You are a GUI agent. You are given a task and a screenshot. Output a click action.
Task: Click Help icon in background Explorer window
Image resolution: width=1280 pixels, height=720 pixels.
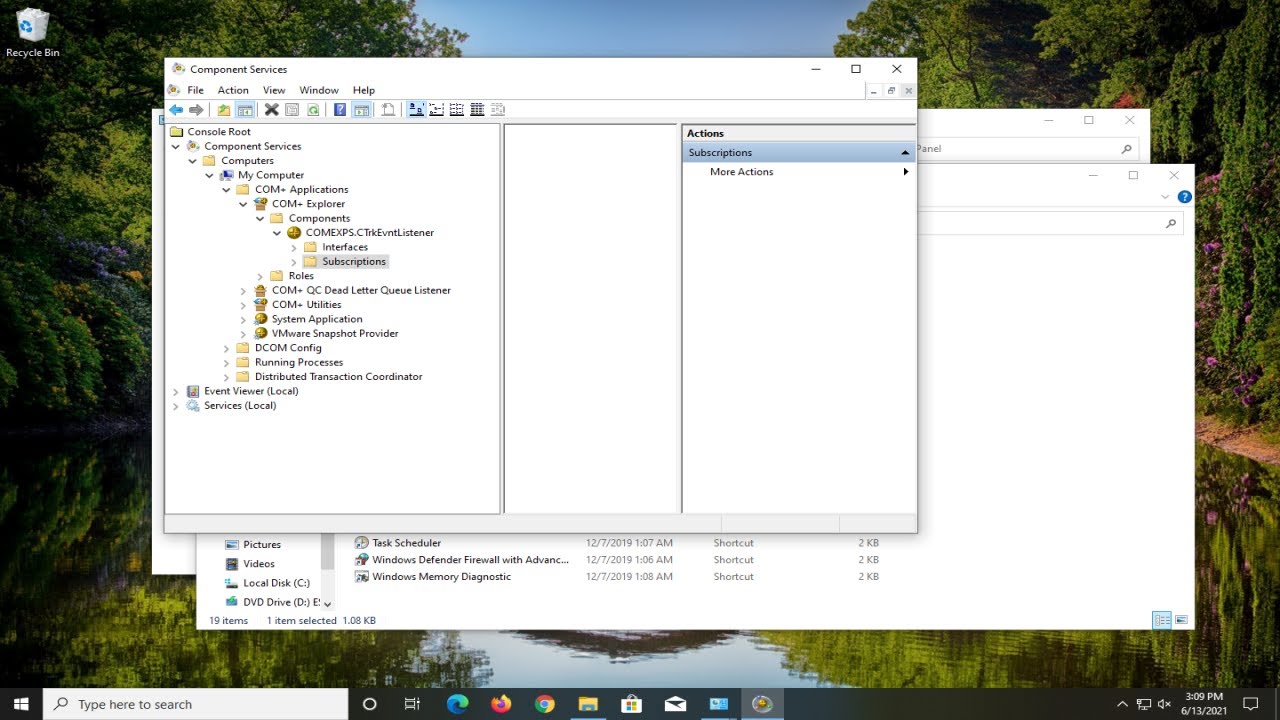(1185, 197)
